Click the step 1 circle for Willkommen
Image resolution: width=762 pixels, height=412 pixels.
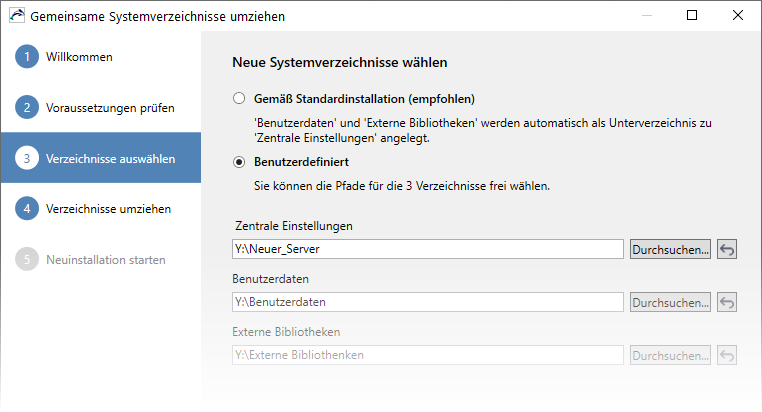pyautogui.click(x=27, y=56)
